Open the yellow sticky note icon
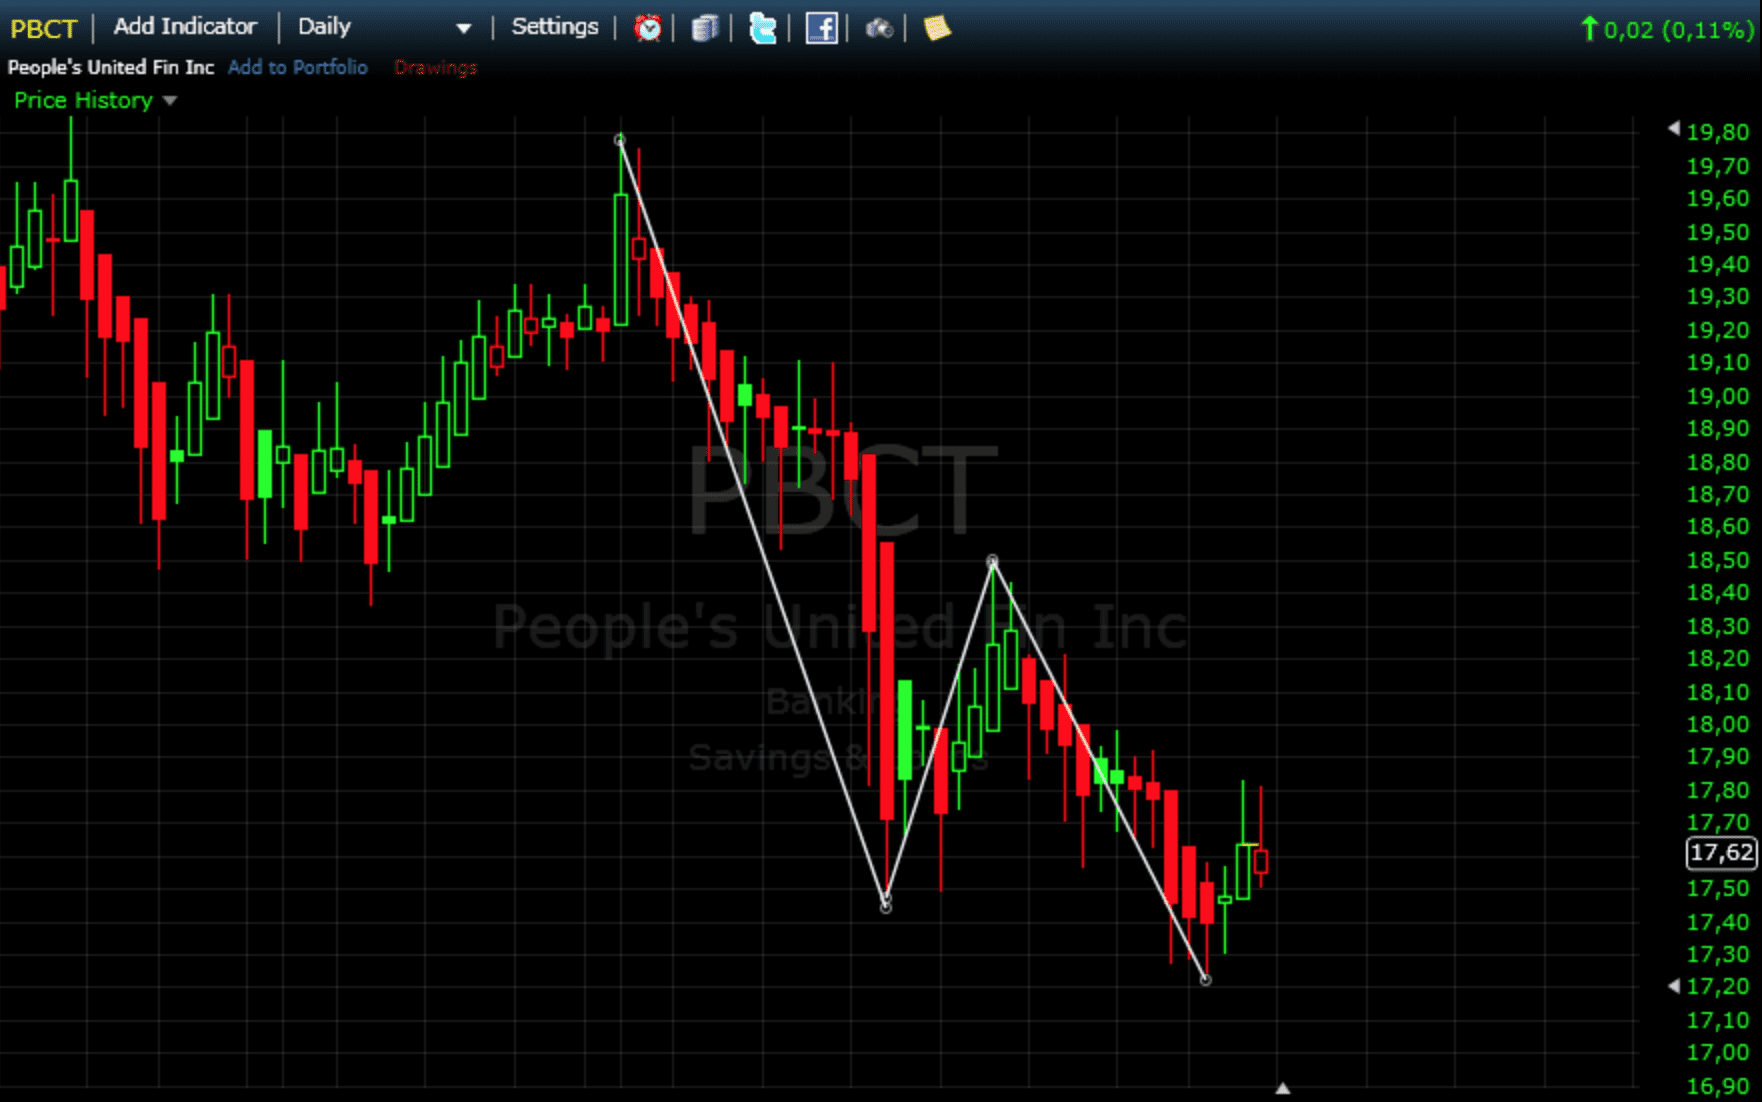This screenshot has height=1102, width=1762. point(937,28)
